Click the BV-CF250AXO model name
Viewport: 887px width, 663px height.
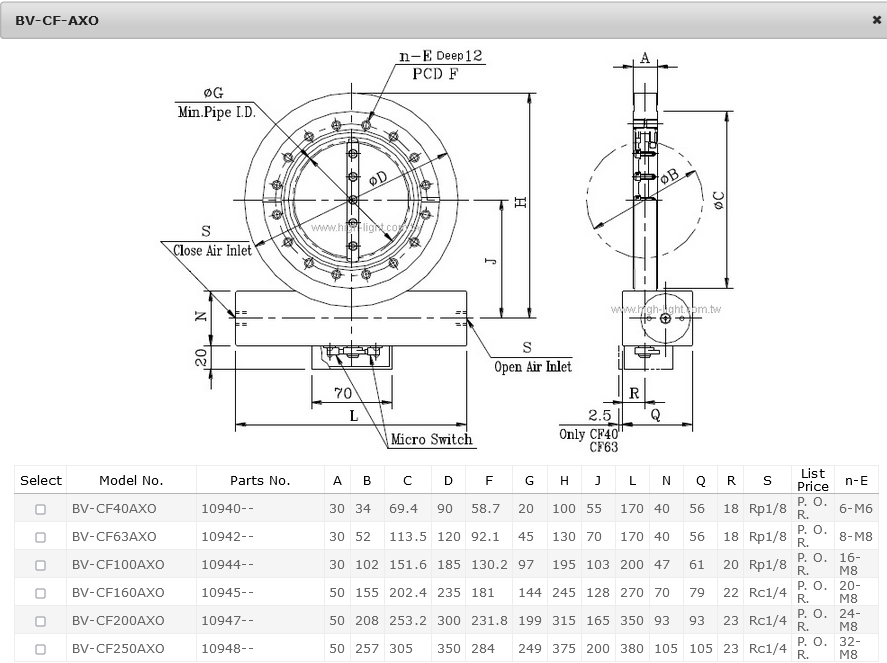tap(118, 649)
